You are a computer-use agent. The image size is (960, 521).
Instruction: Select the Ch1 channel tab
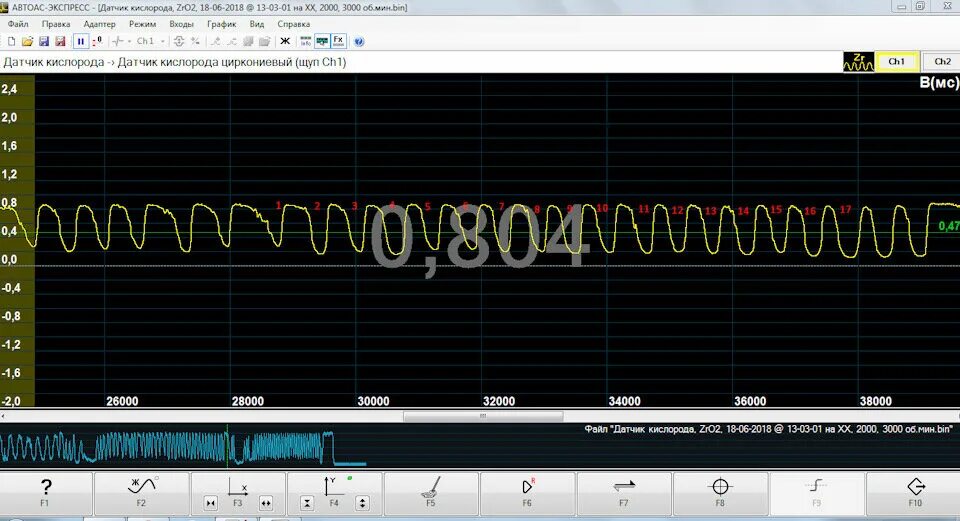tap(896, 62)
